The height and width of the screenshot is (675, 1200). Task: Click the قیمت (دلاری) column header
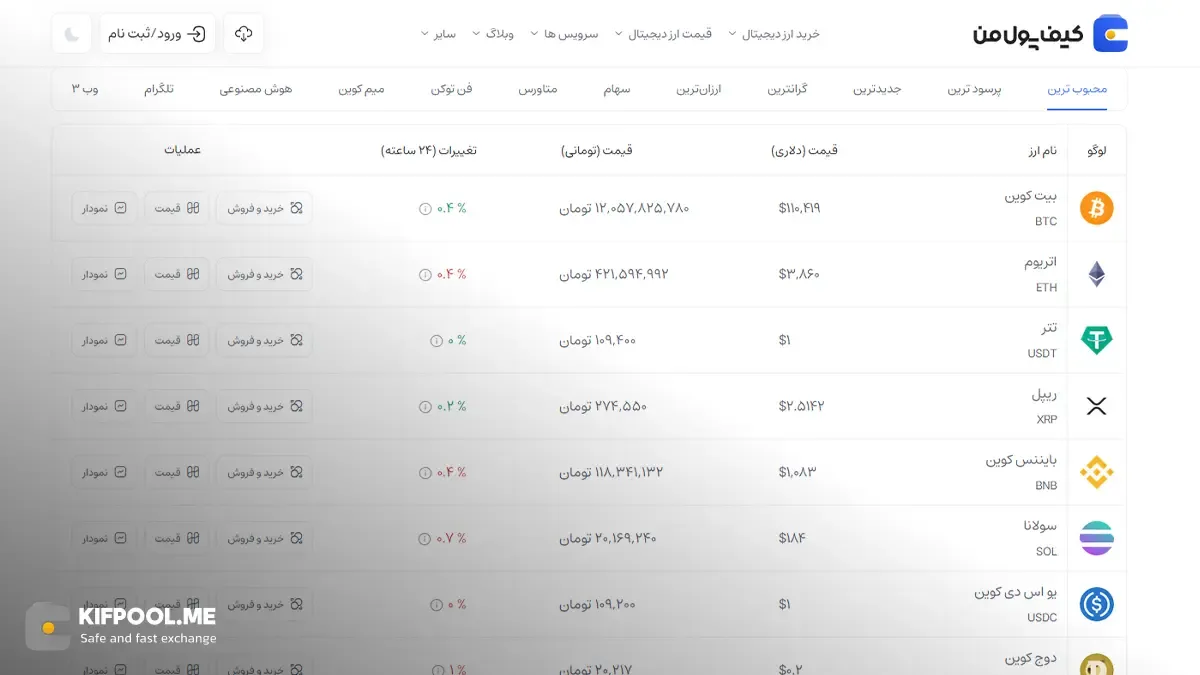tap(805, 150)
